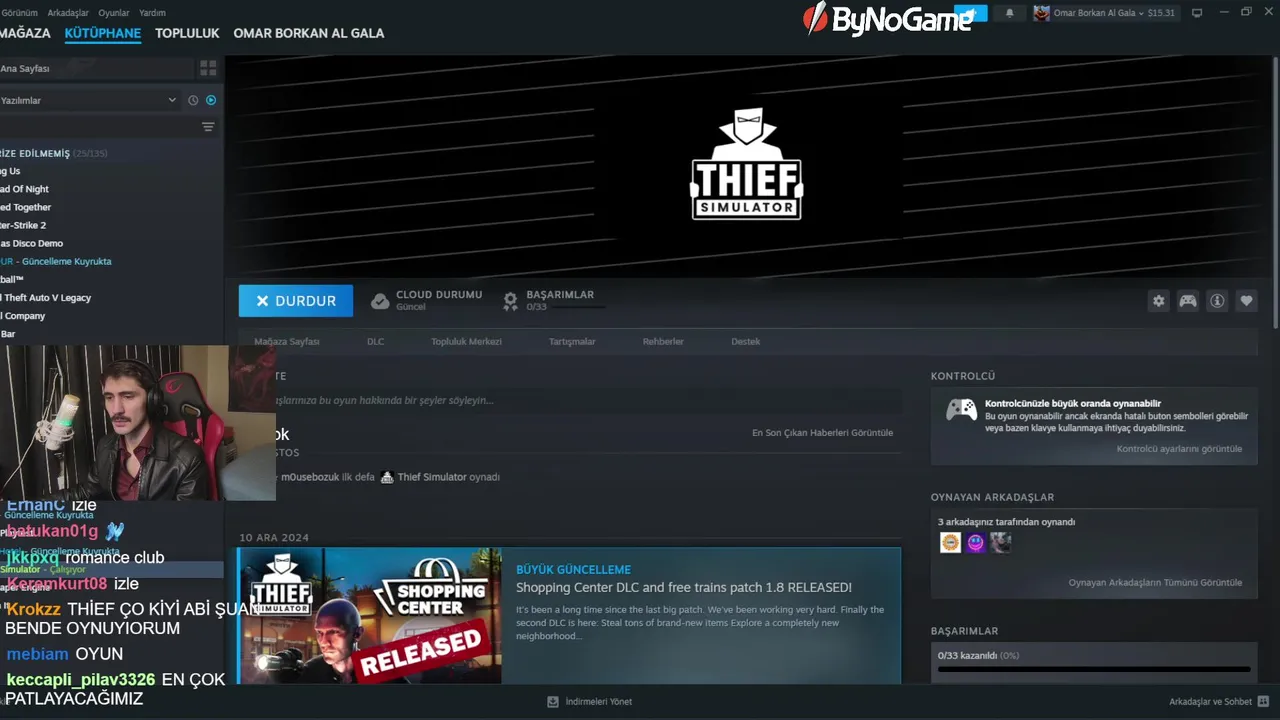Click the controller icon in Kontrolcü panel
The width and height of the screenshot is (1280, 720).
click(x=961, y=409)
